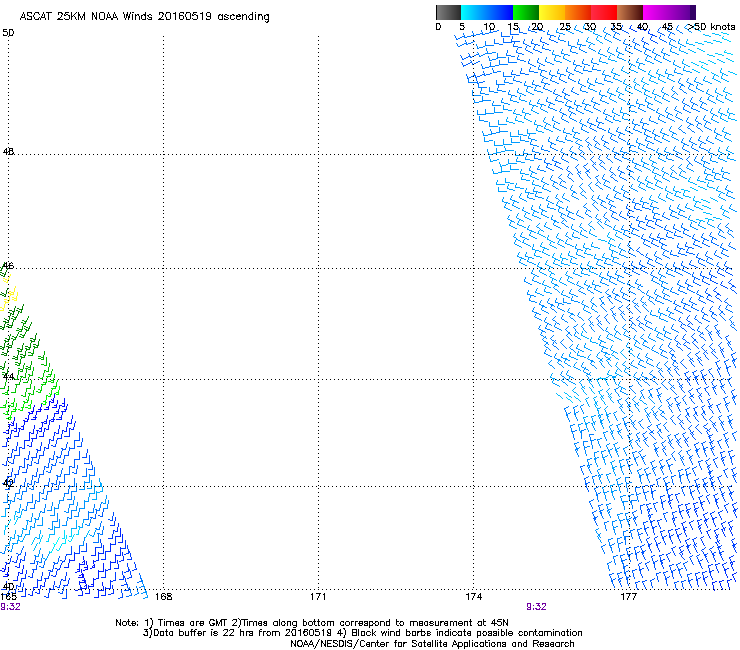The image size is (740, 650).
Task: Click the latitude axis label '44'
Action: pos(8,377)
